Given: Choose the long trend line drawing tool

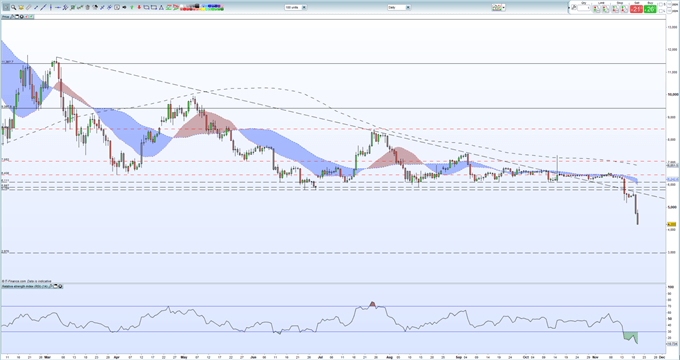Looking at the screenshot, I should (43, 7).
